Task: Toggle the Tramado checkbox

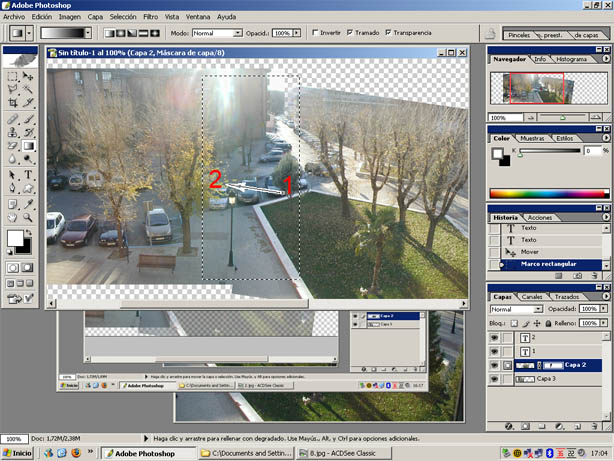Action: (350, 33)
